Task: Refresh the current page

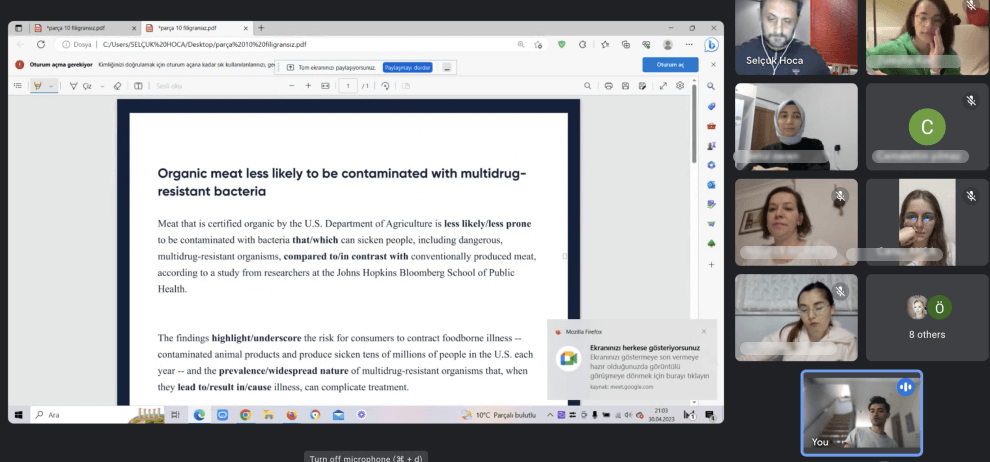Action: tap(41, 45)
